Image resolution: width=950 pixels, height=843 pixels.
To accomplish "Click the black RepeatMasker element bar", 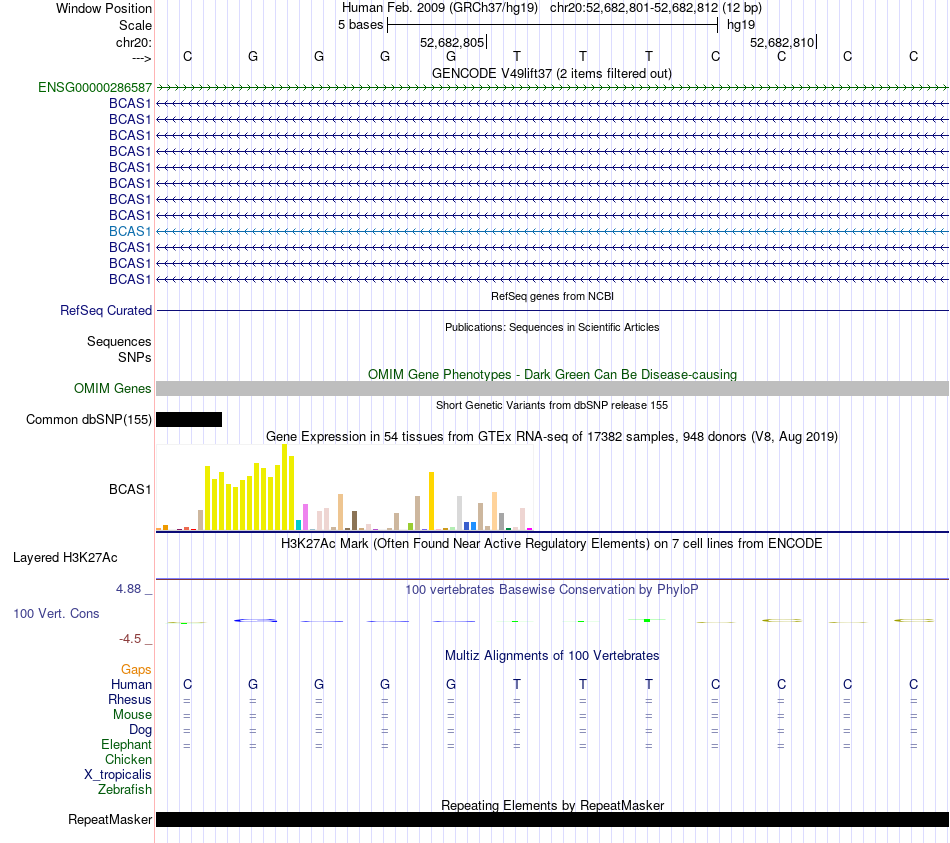I will pos(552,819).
